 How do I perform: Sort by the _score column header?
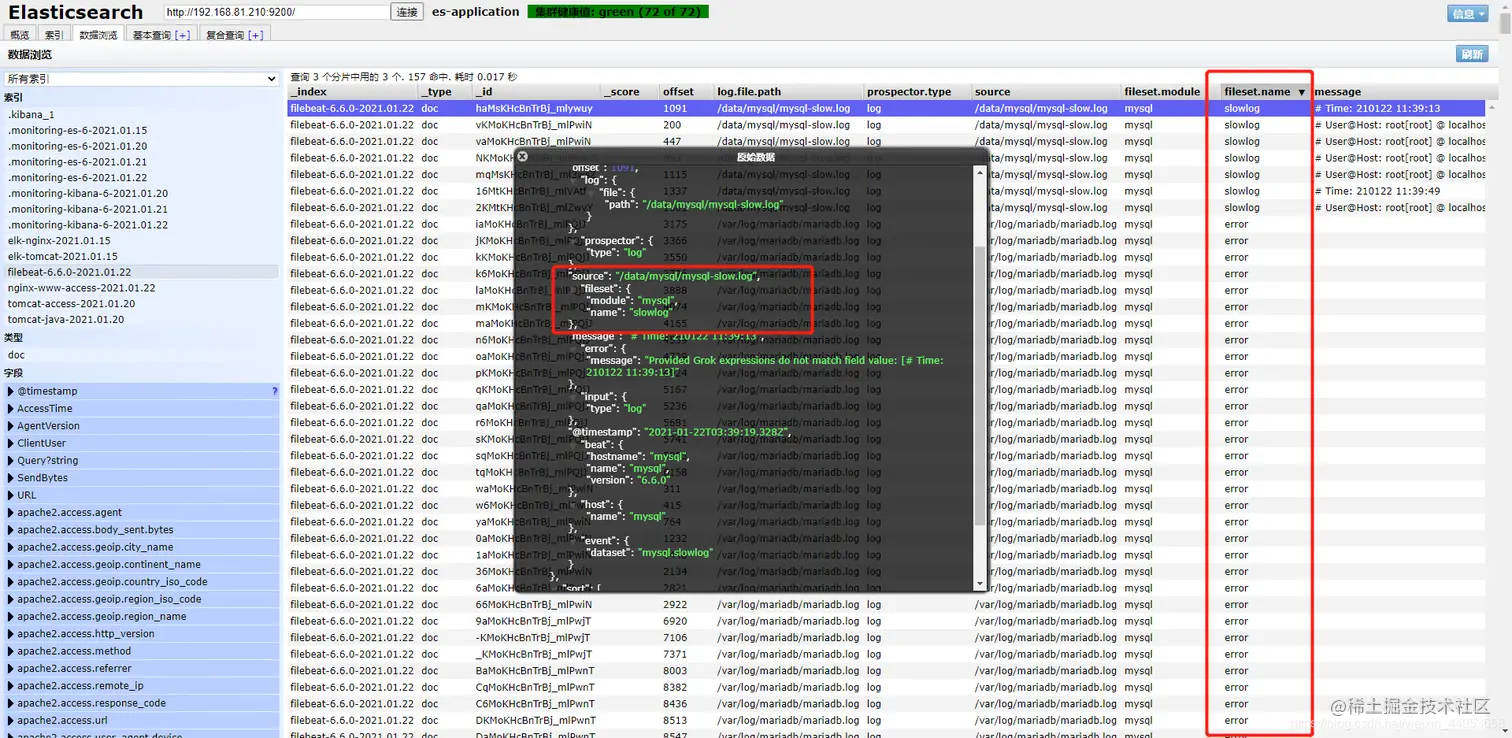(x=629, y=92)
